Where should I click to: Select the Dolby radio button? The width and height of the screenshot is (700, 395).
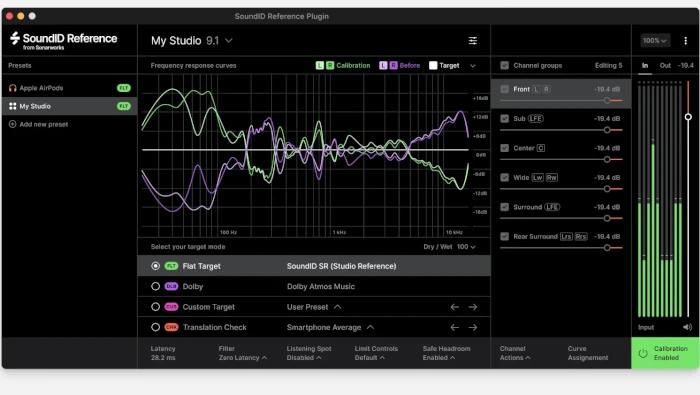click(x=155, y=287)
